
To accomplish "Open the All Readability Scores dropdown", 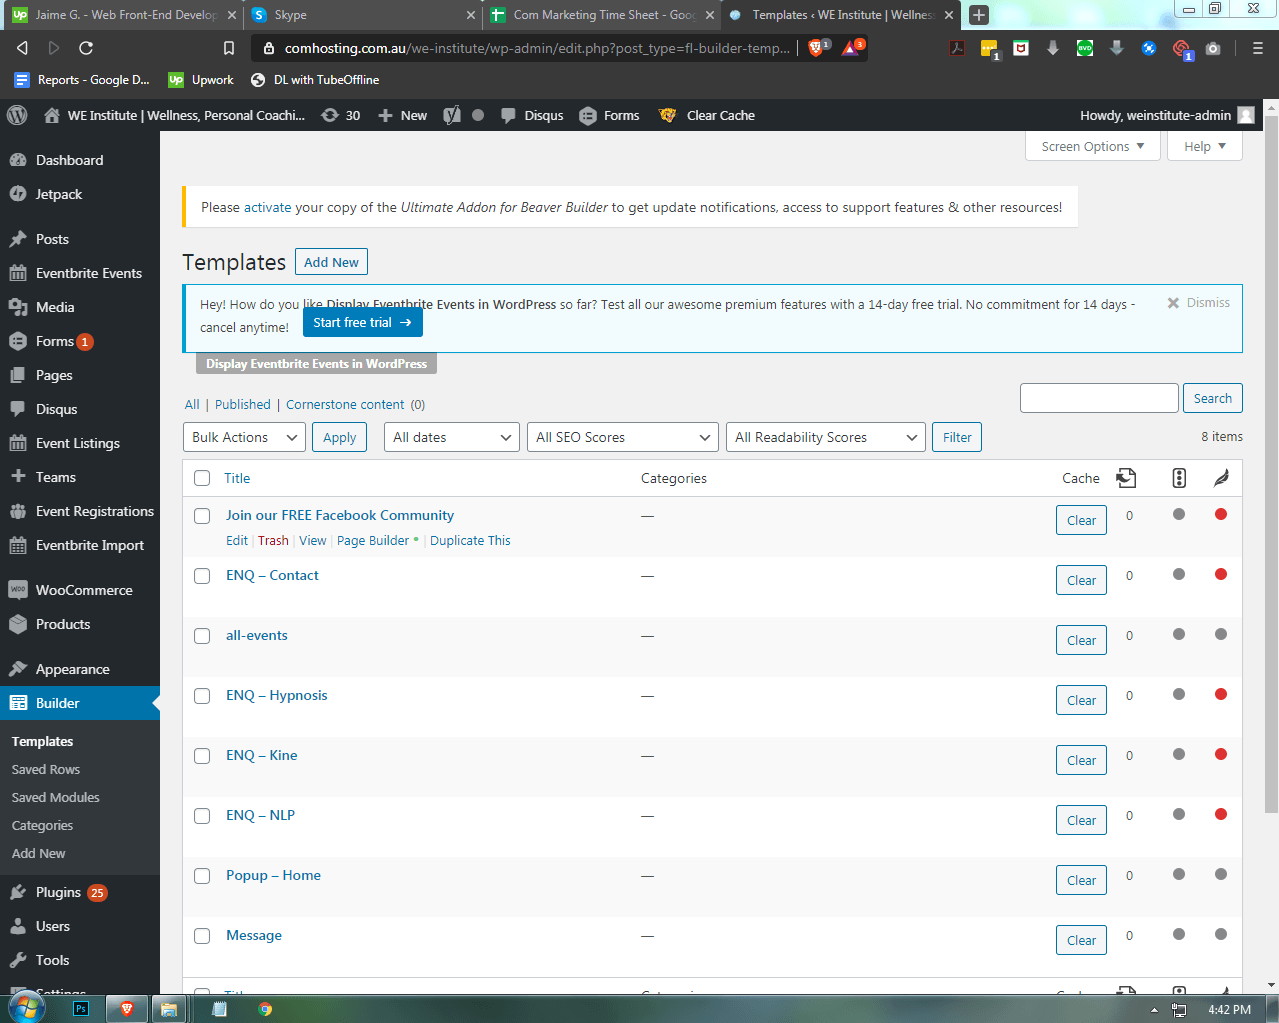I will coord(825,437).
